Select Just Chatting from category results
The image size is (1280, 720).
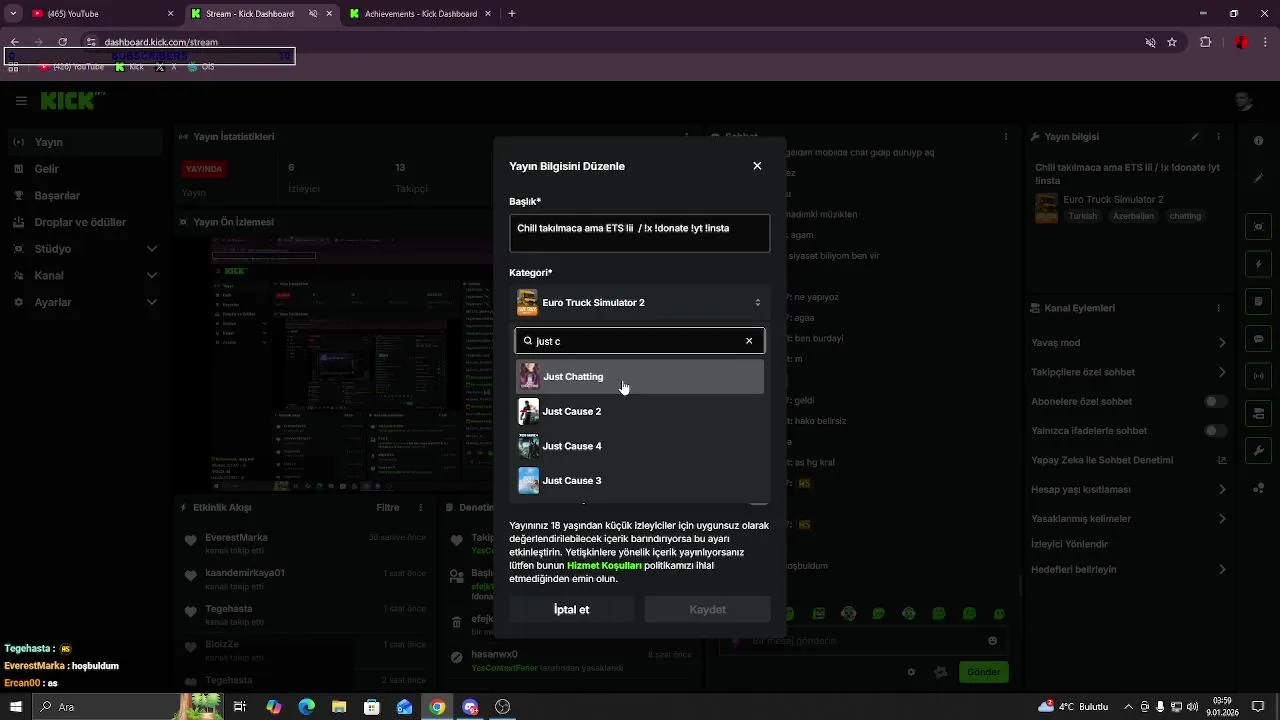click(x=639, y=377)
